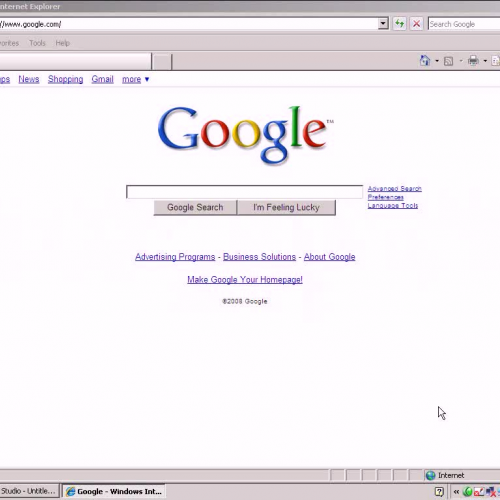Open the Home button dropdown arrow
This screenshot has width=500, height=500.
[x=437, y=61]
